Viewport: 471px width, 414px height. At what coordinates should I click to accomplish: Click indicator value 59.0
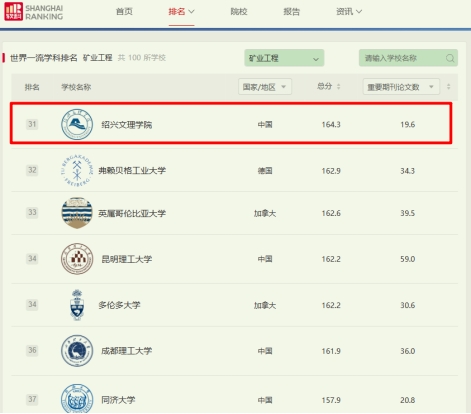408,259
